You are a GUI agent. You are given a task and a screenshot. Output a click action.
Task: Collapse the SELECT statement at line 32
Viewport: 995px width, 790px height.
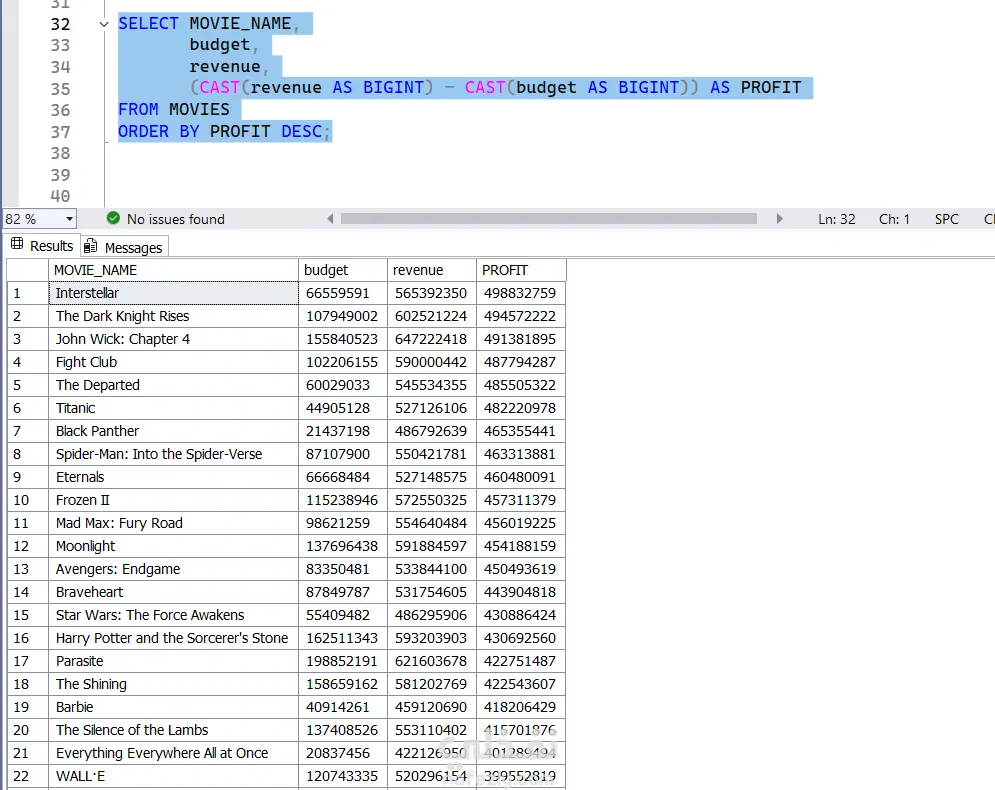click(x=104, y=24)
